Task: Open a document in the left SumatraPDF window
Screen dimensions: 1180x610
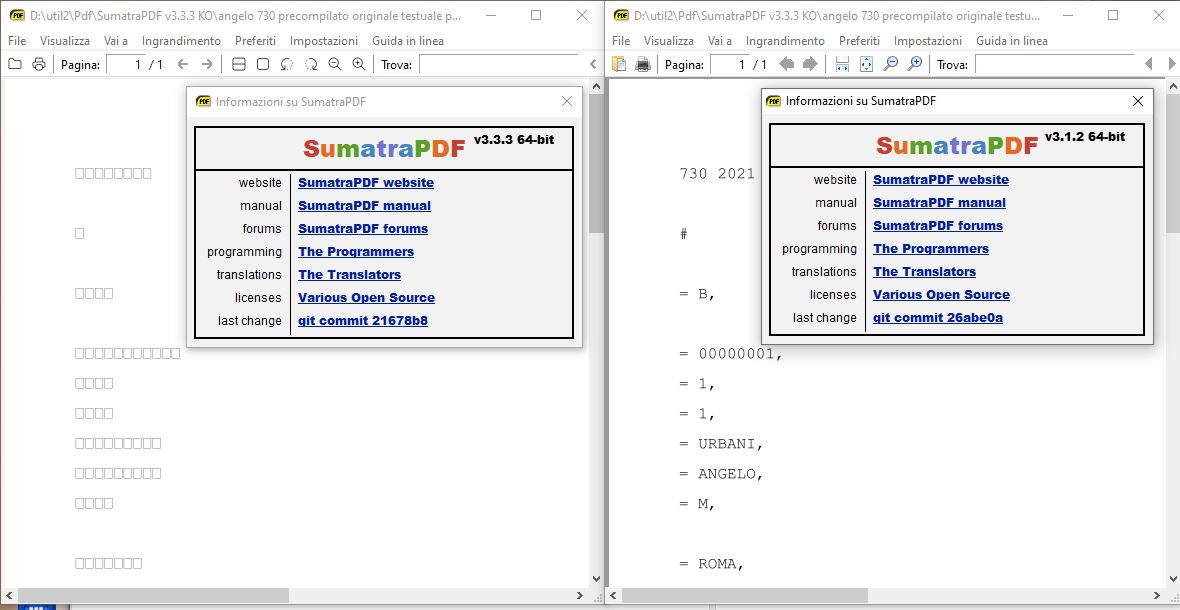Action: tap(14, 63)
